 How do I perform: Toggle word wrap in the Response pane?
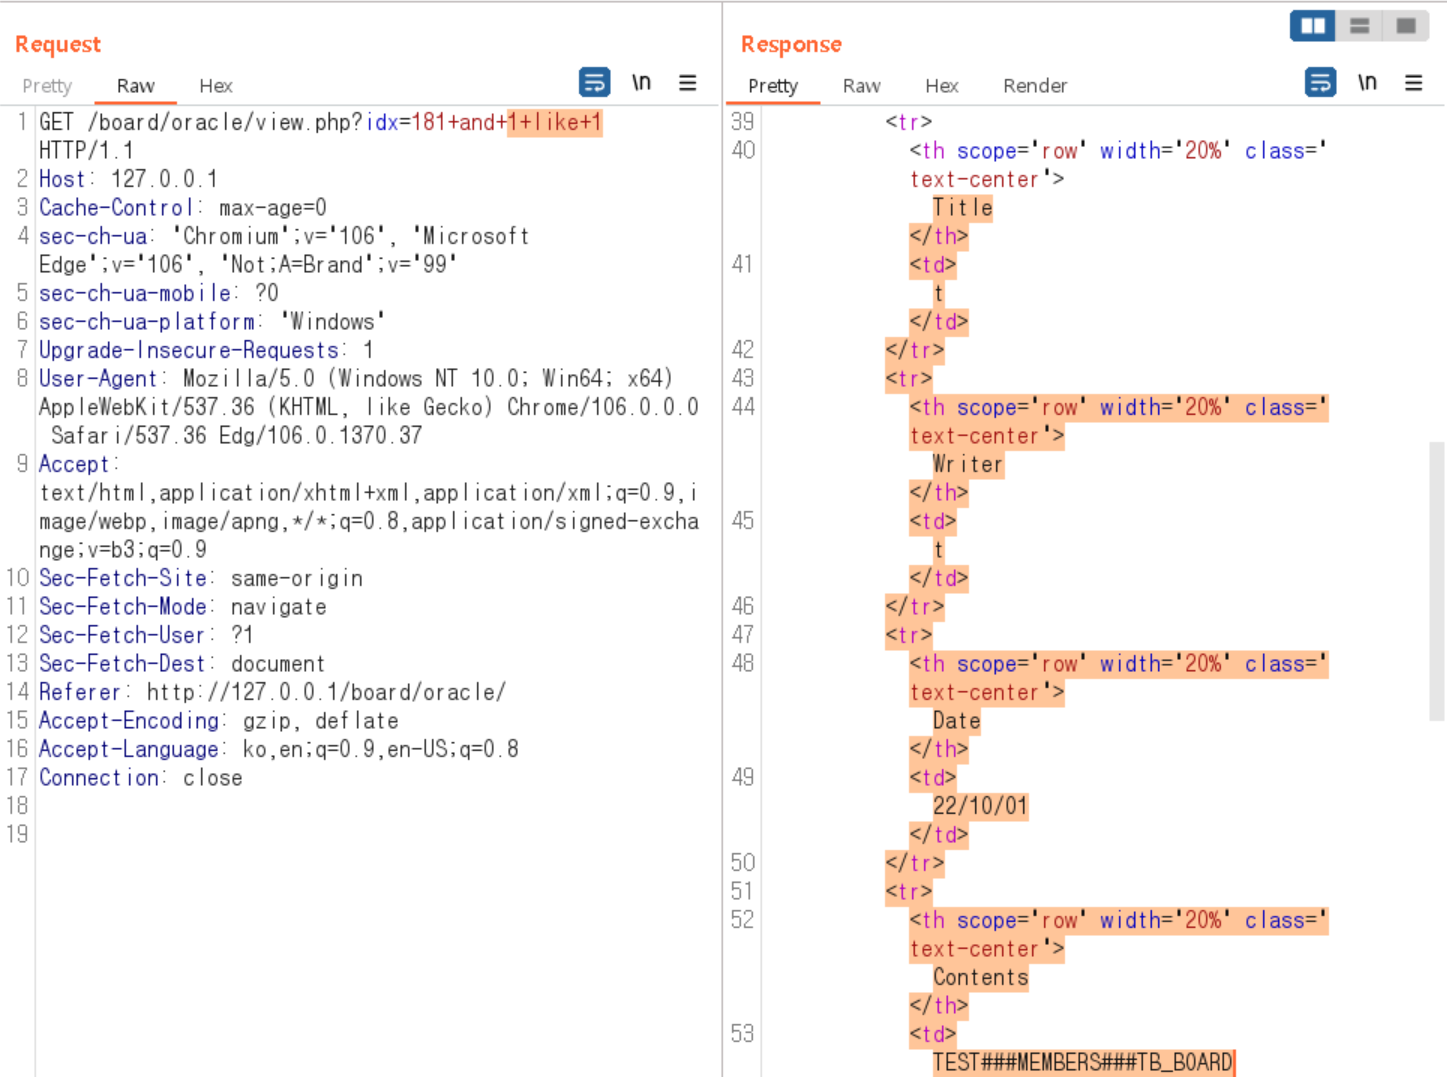1320,82
